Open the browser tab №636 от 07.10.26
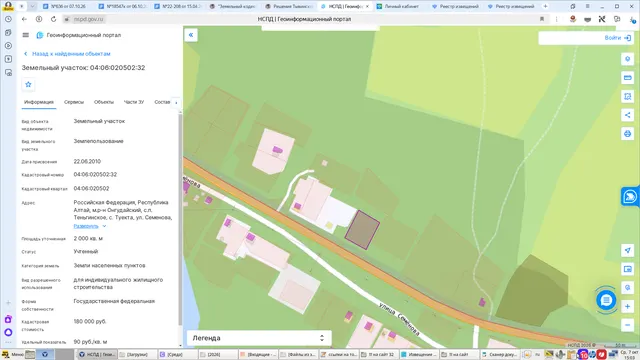 tap(67, 7)
